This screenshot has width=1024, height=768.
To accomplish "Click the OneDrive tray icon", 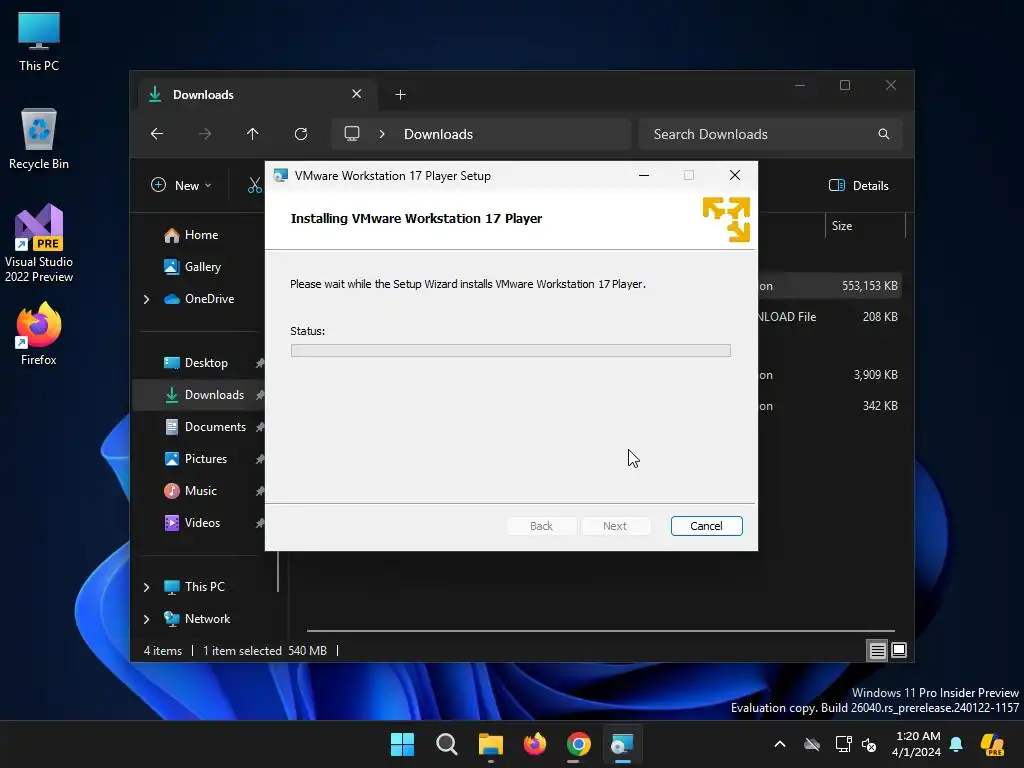I will click(812, 744).
